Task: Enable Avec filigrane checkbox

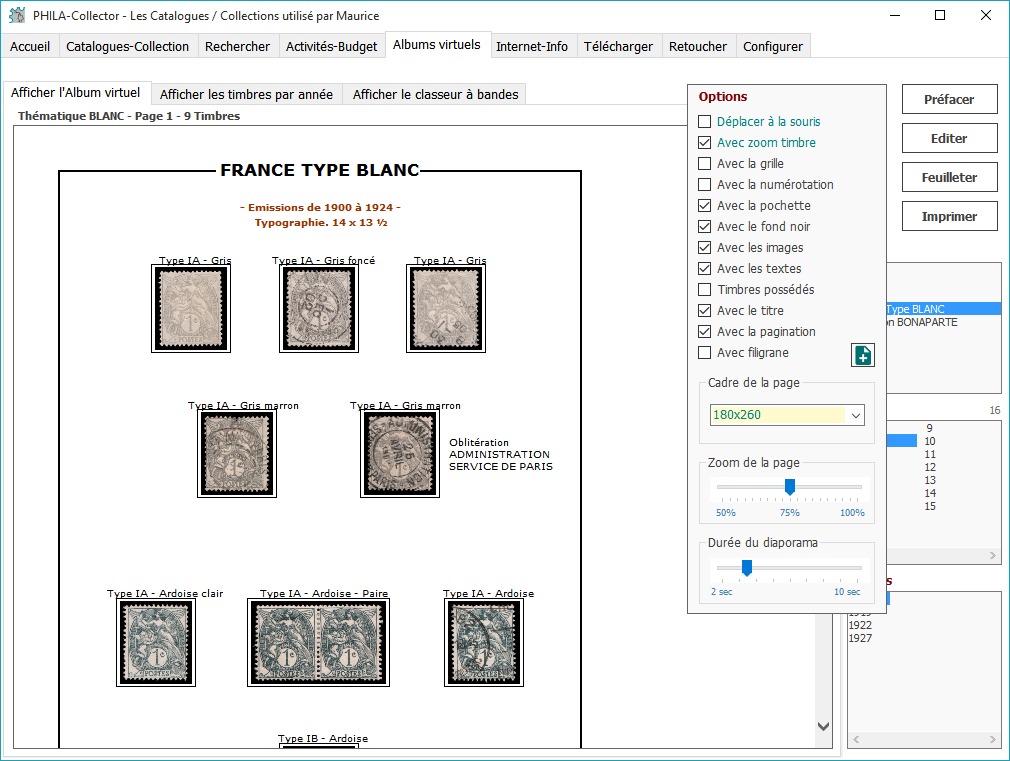Action: pyautogui.click(x=705, y=352)
